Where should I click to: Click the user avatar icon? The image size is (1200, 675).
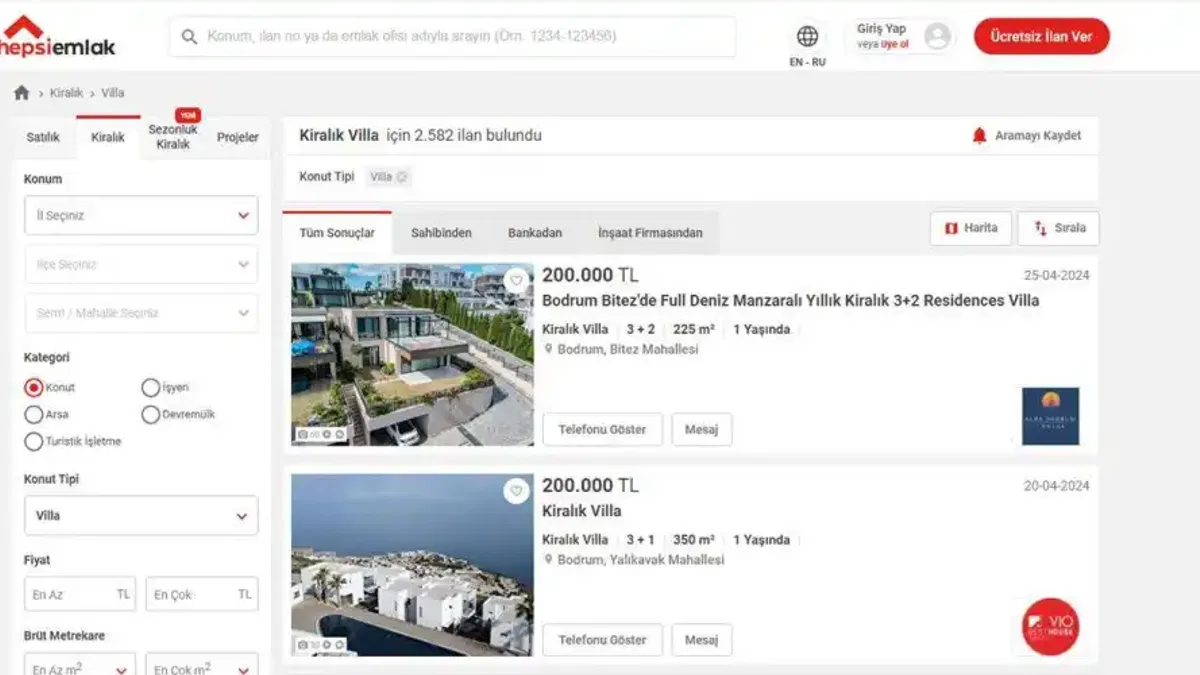tap(937, 37)
